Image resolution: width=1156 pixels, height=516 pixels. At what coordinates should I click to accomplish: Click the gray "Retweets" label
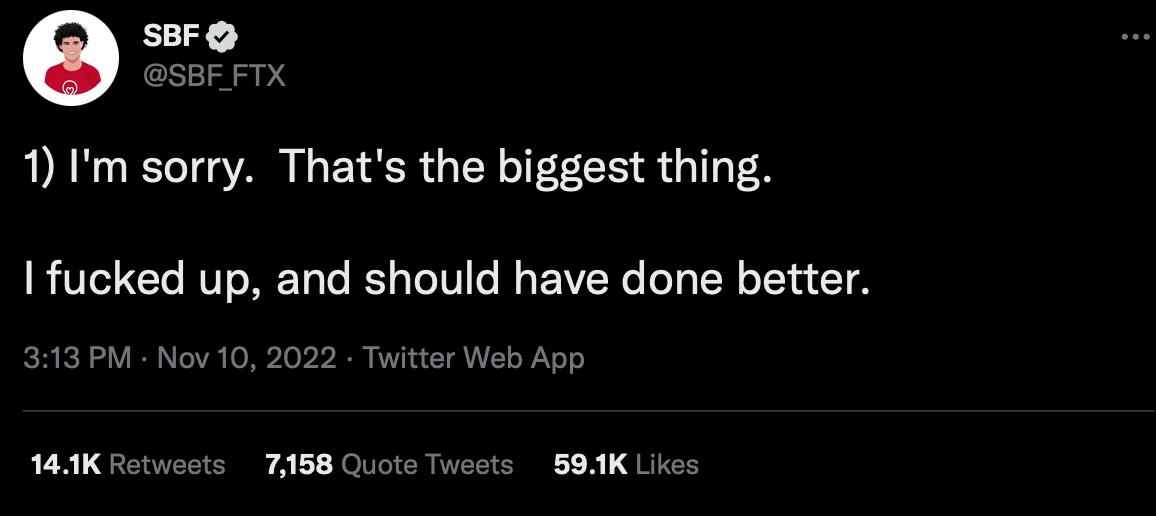pos(166,464)
